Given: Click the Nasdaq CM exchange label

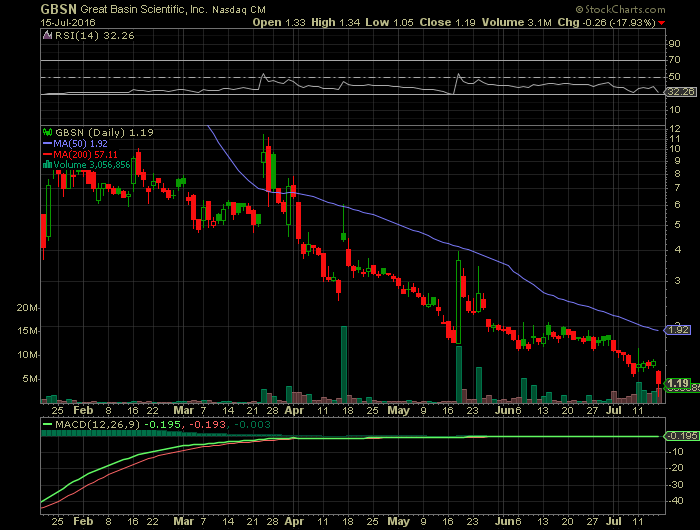Looking at the screenshot, I should point(239,10).
